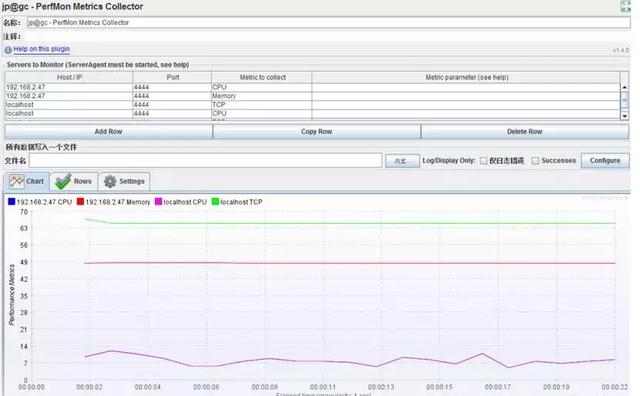Image resolution: width=640 pixels, height=396 pixels.
Task: Toggle the 仅日志错误 checkbox
Action: pyautogui.click(x=484, y=161)
